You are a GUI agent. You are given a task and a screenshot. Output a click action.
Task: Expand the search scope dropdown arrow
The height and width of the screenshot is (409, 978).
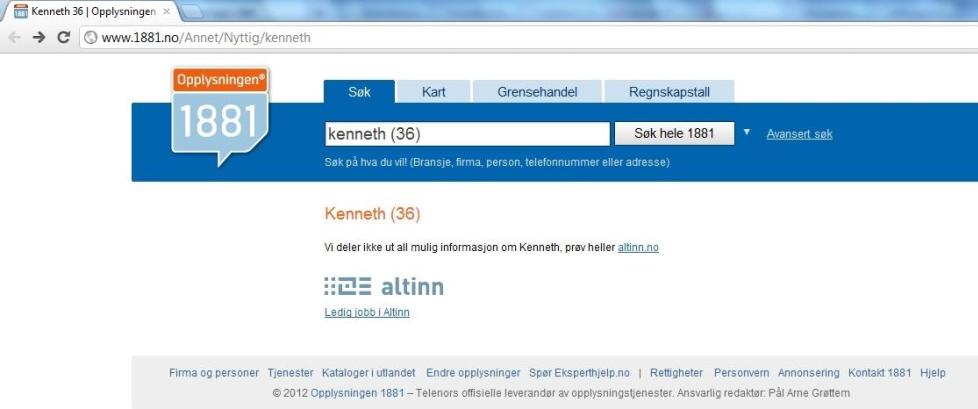pos(747,132)
